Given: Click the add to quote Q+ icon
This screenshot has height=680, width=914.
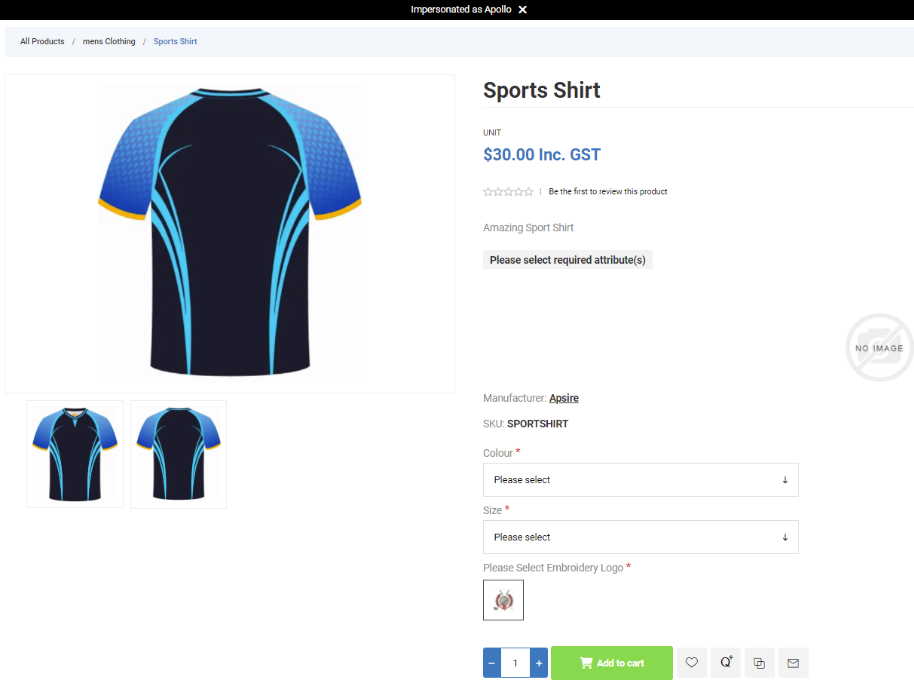Looking at the screenshot, I should [725, 662].
